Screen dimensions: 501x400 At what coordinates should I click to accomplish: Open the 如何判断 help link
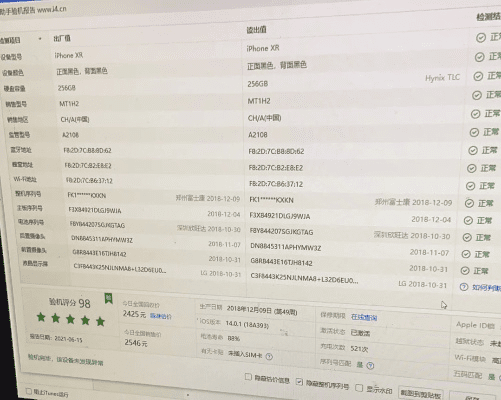[x=486, y=288]
